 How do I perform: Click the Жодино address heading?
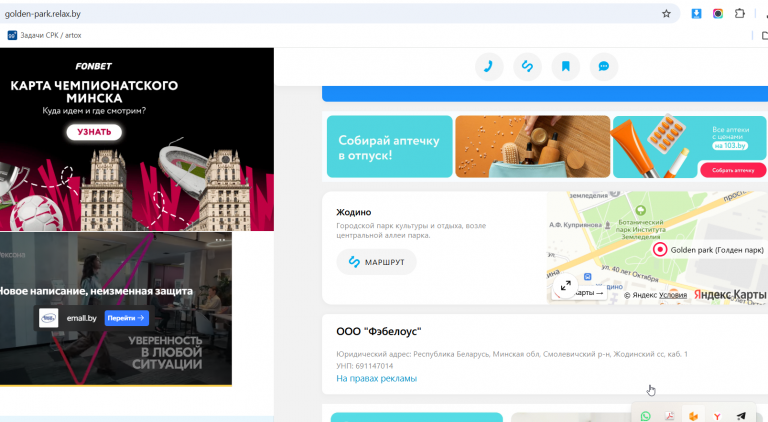tap(354, 212)
